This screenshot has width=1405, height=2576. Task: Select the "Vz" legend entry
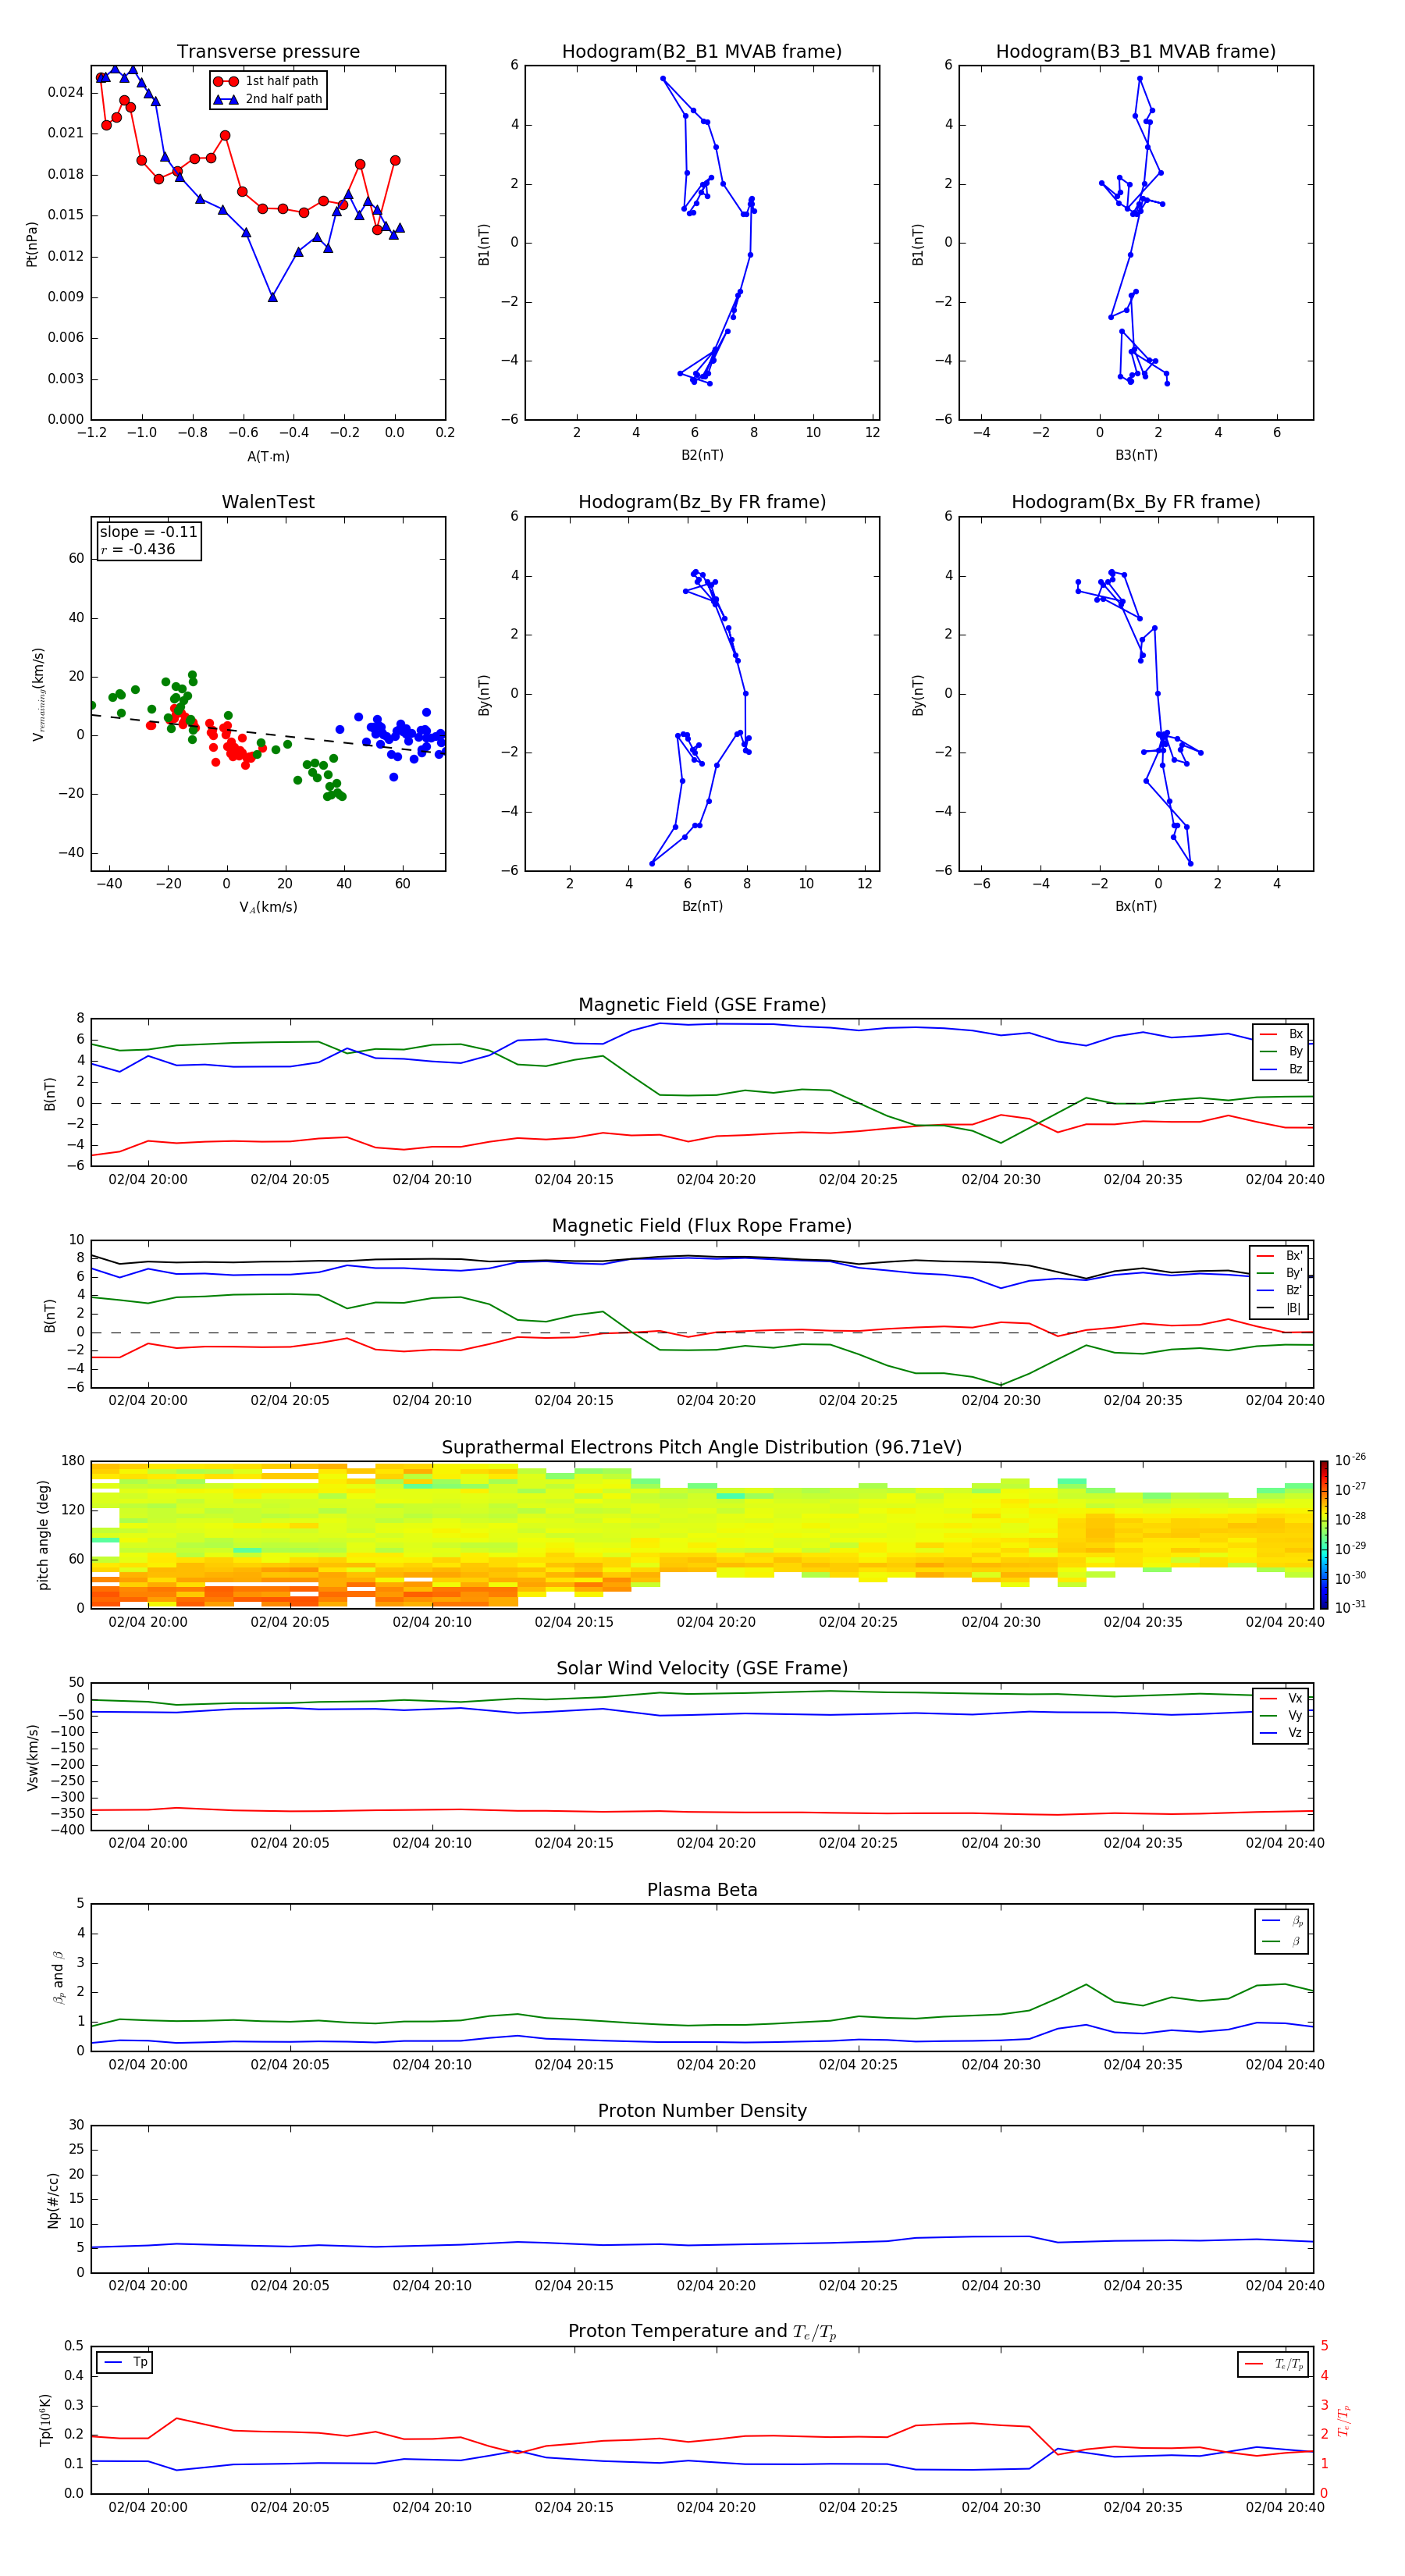coord(1281,1733)
